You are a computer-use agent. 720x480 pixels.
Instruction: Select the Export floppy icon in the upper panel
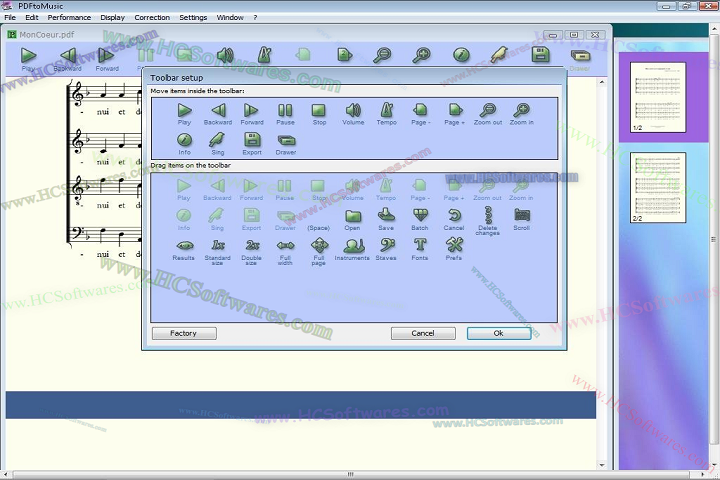pos(252,140)
